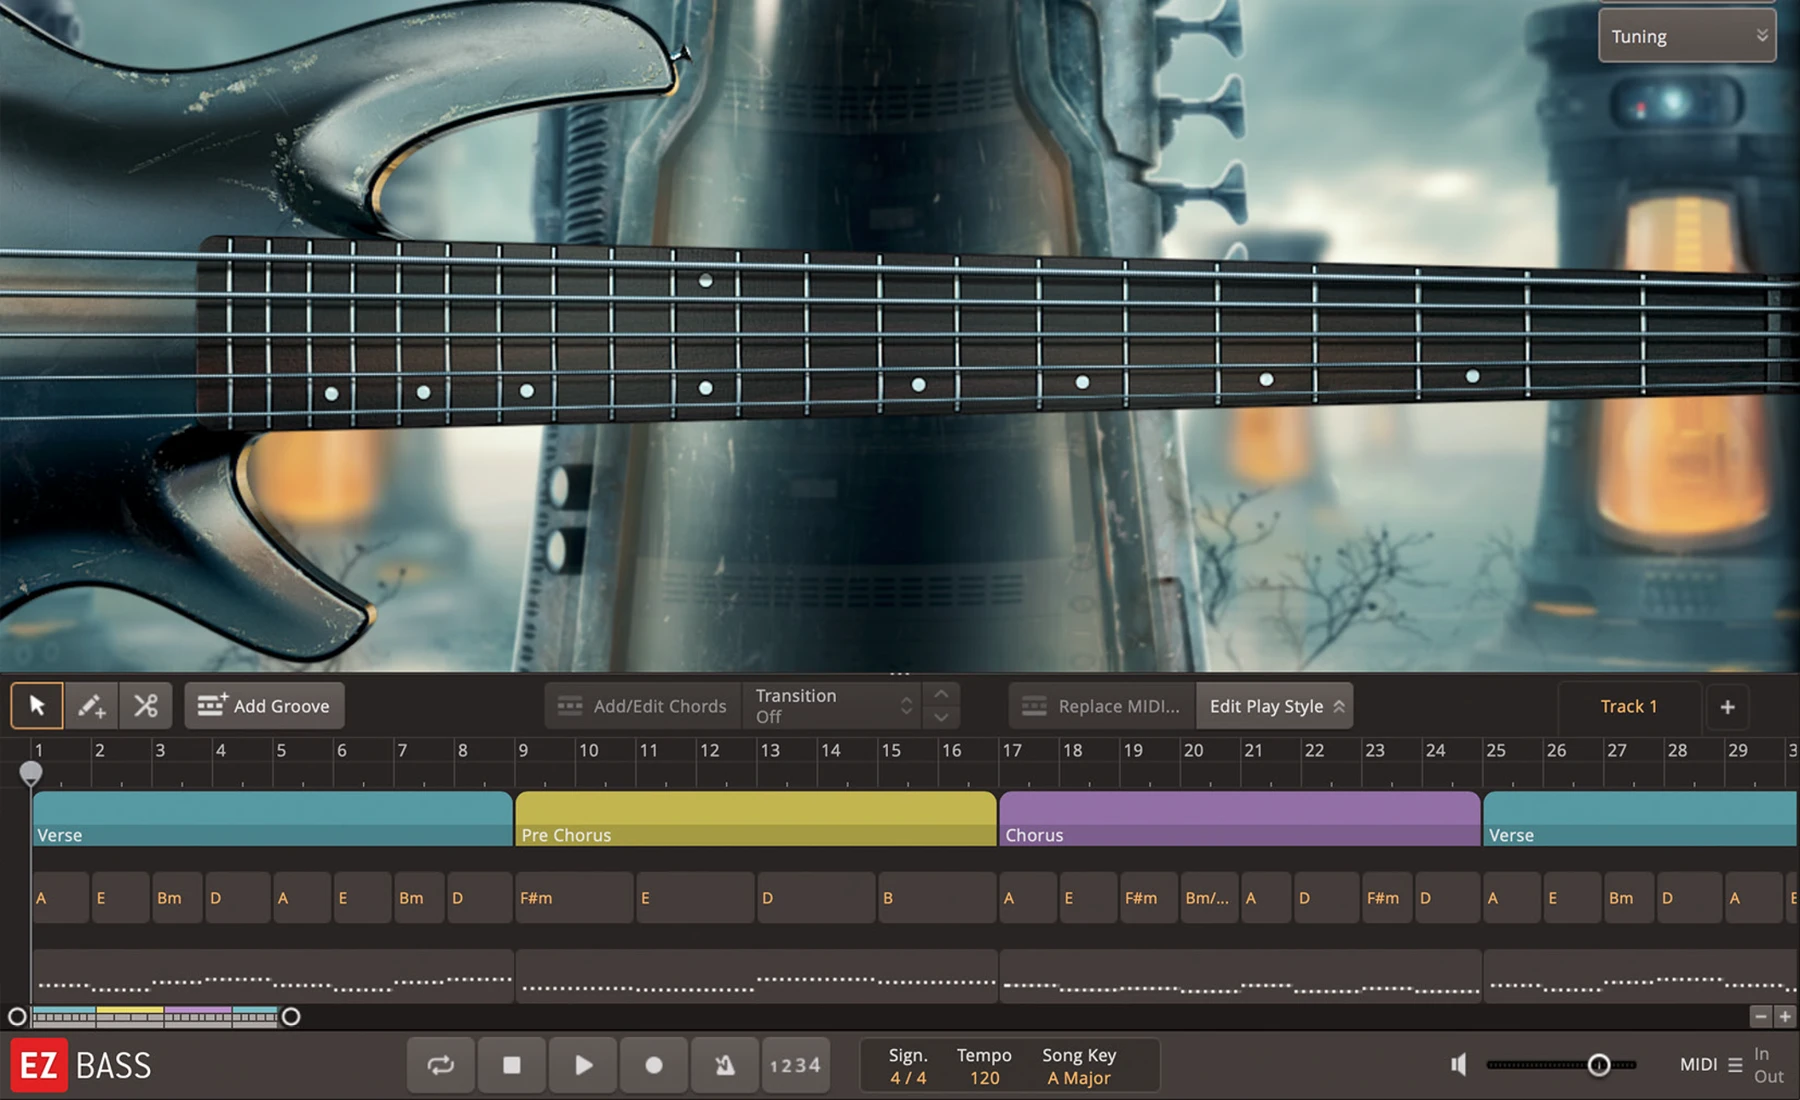Click the master volume slider knob
This screenshot has width=1800, height=1100.
pos(1598,1065)
